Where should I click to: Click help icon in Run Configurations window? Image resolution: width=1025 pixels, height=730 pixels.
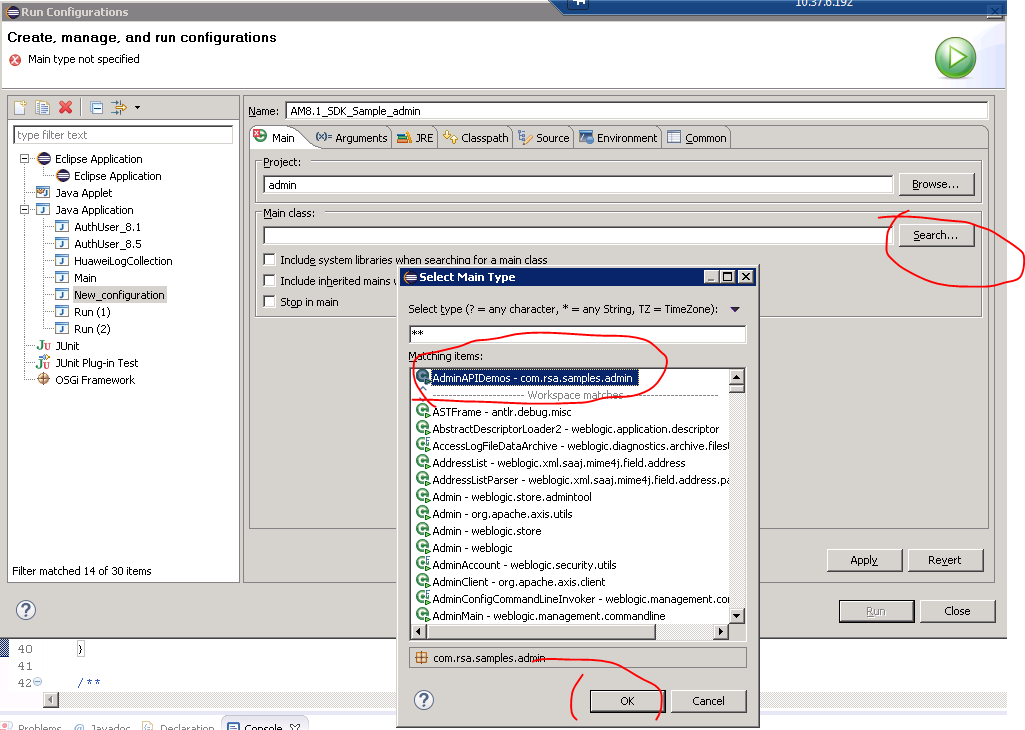click(x=26, y=610)
